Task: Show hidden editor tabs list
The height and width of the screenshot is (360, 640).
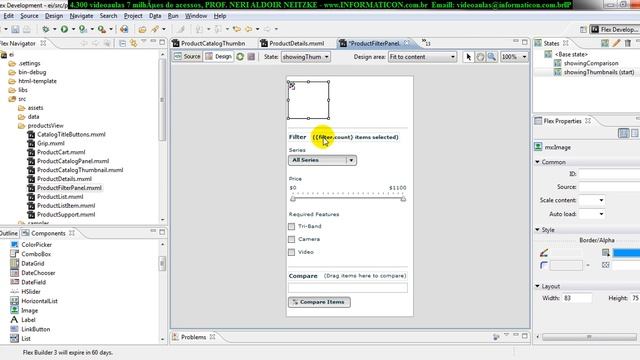Action: click(426, 43)
